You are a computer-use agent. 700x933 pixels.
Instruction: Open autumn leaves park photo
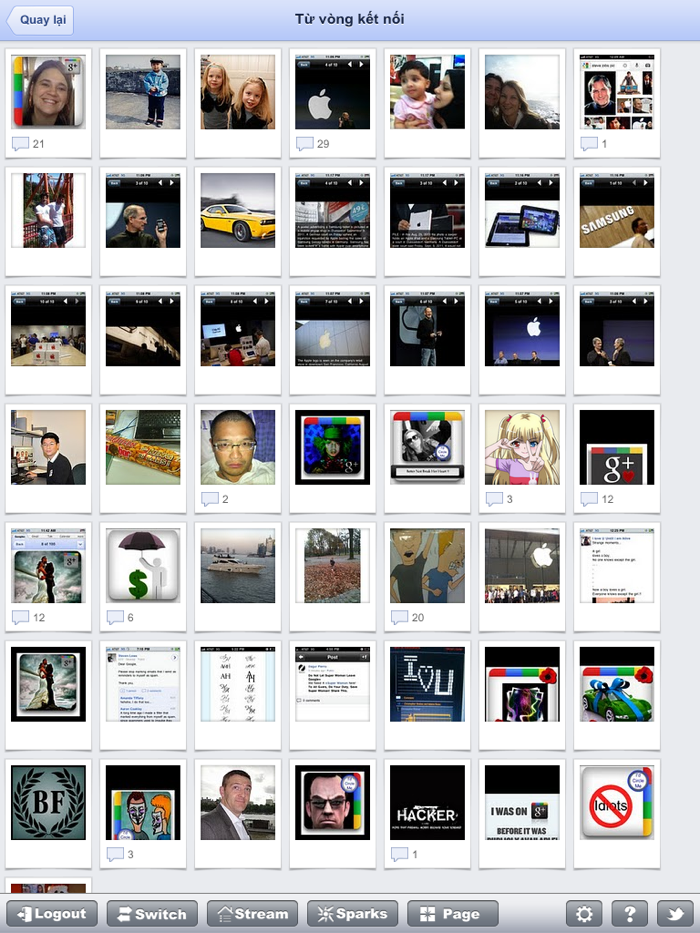tap(333, 565)
